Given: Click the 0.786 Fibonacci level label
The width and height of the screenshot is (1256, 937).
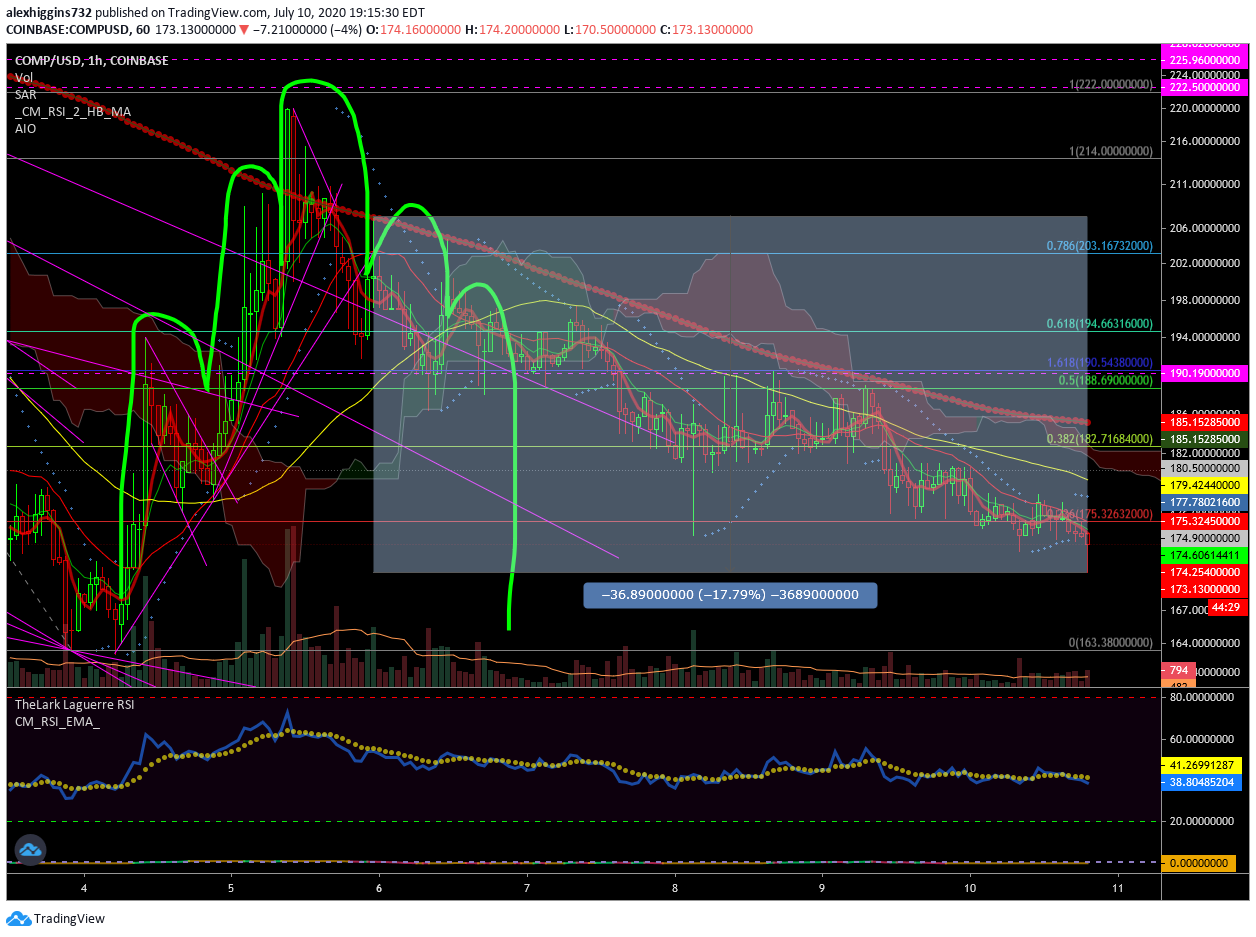Looking at the screenshot, I should point(1099,245).
